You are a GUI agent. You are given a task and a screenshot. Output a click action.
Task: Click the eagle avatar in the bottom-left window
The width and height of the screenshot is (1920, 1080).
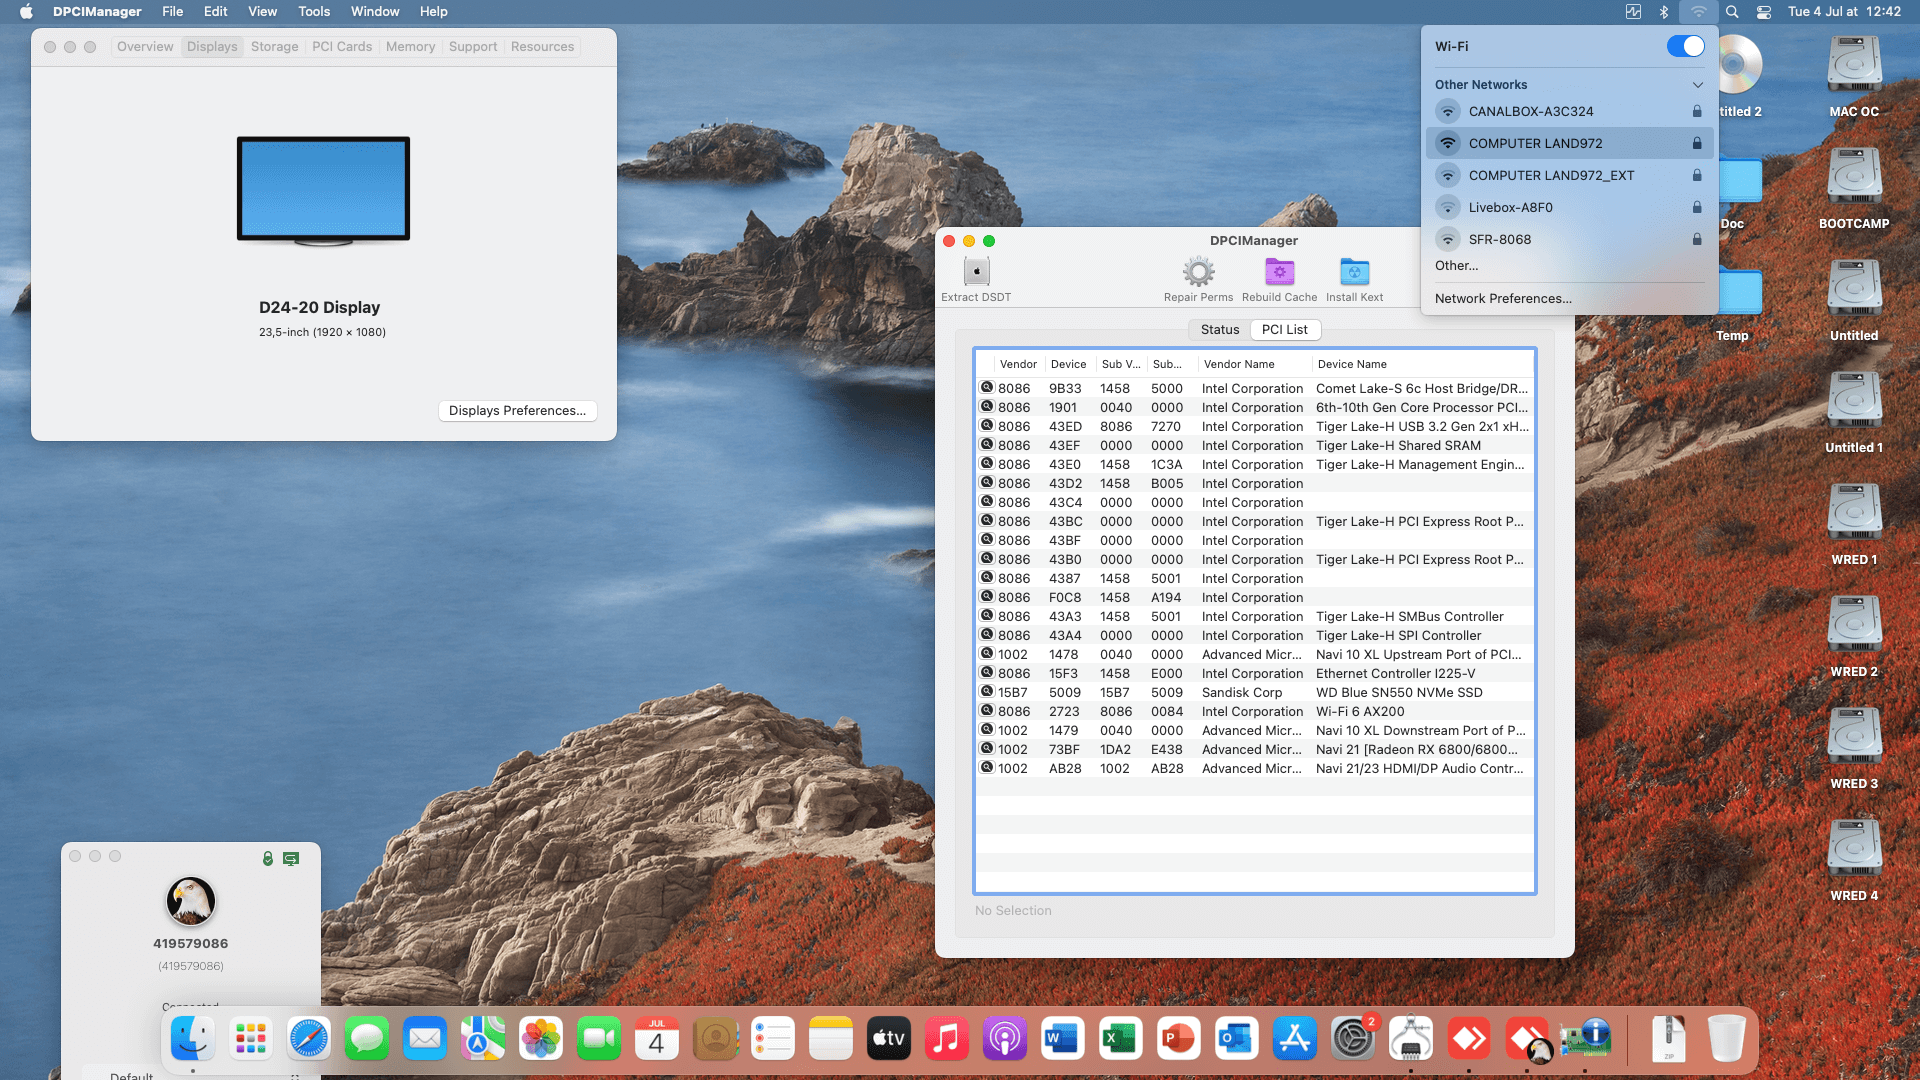pos(191,901)
